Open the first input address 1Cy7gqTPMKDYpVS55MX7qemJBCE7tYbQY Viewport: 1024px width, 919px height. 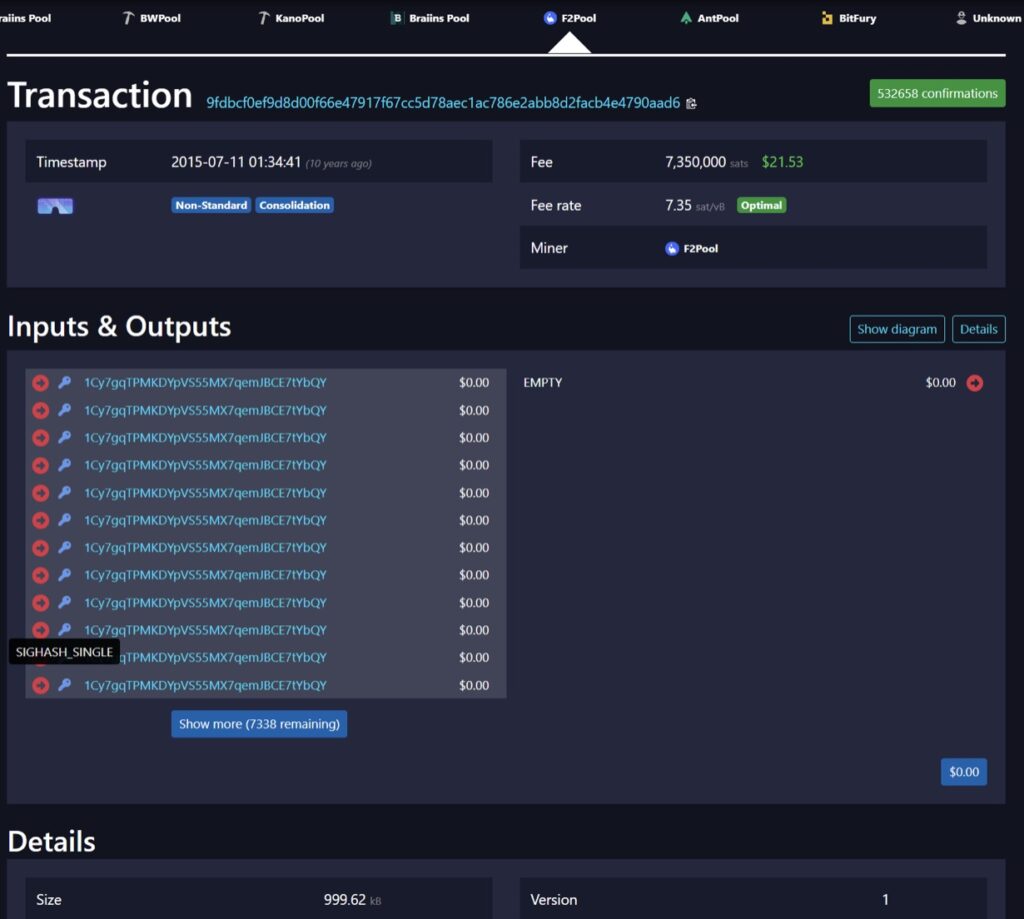coord(205,383)
